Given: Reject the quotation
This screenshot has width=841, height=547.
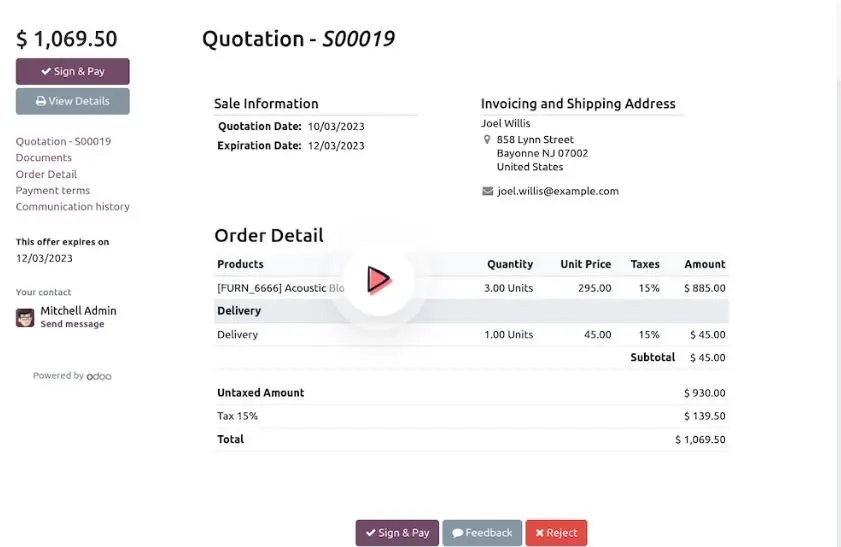Looking at the screenshot, I should coord(555,533).
